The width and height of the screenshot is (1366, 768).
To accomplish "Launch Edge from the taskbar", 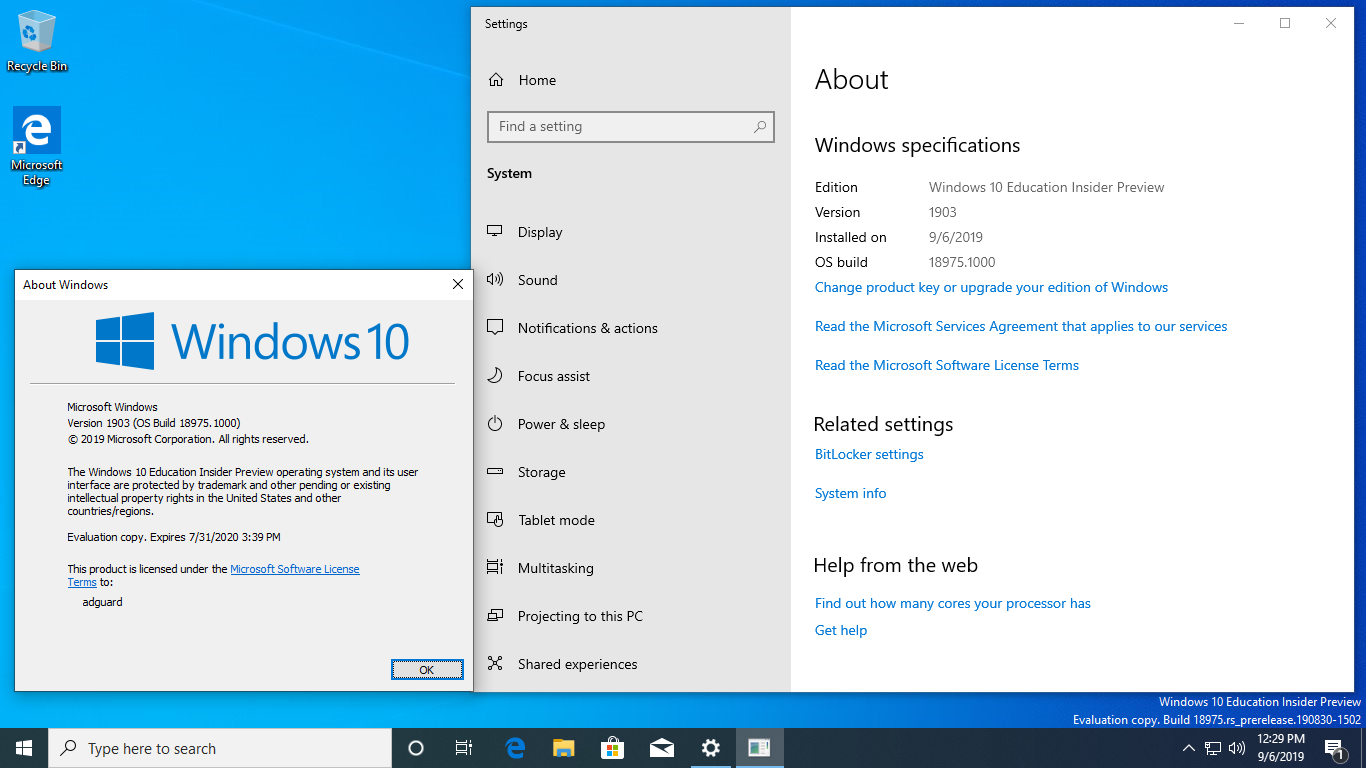I will pyautogui.click(x=515, y=748).
